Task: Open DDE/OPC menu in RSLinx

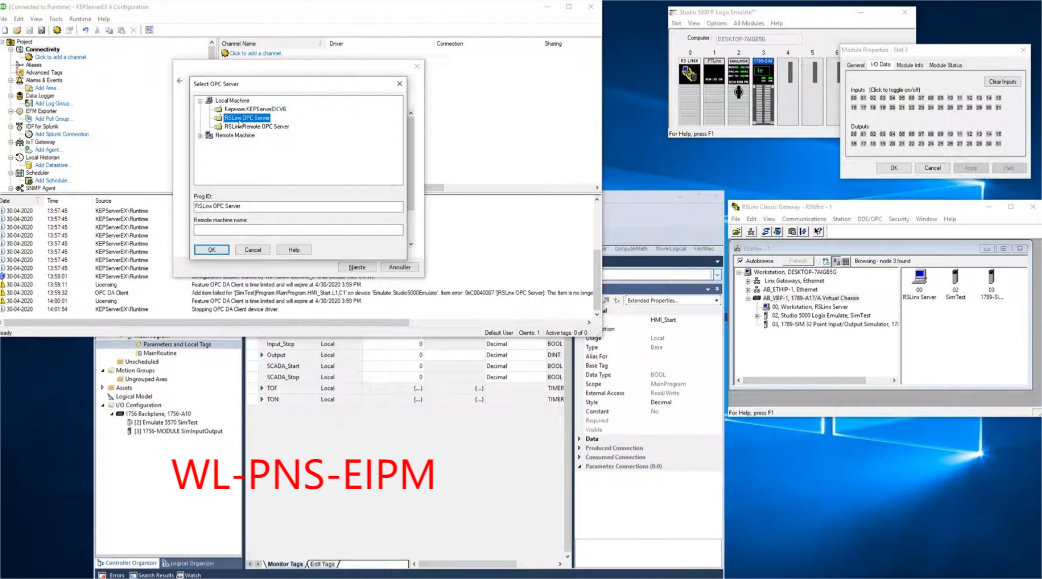Action: pos(869,219)
